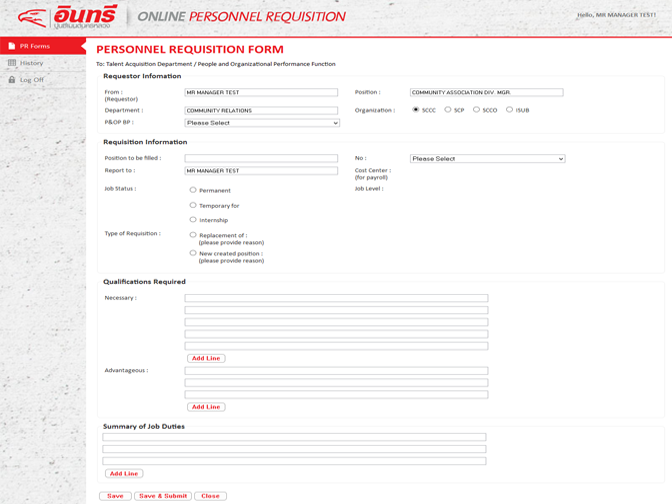
Task: Select SCCO organization radio button
Action: [x=476, y=110]
